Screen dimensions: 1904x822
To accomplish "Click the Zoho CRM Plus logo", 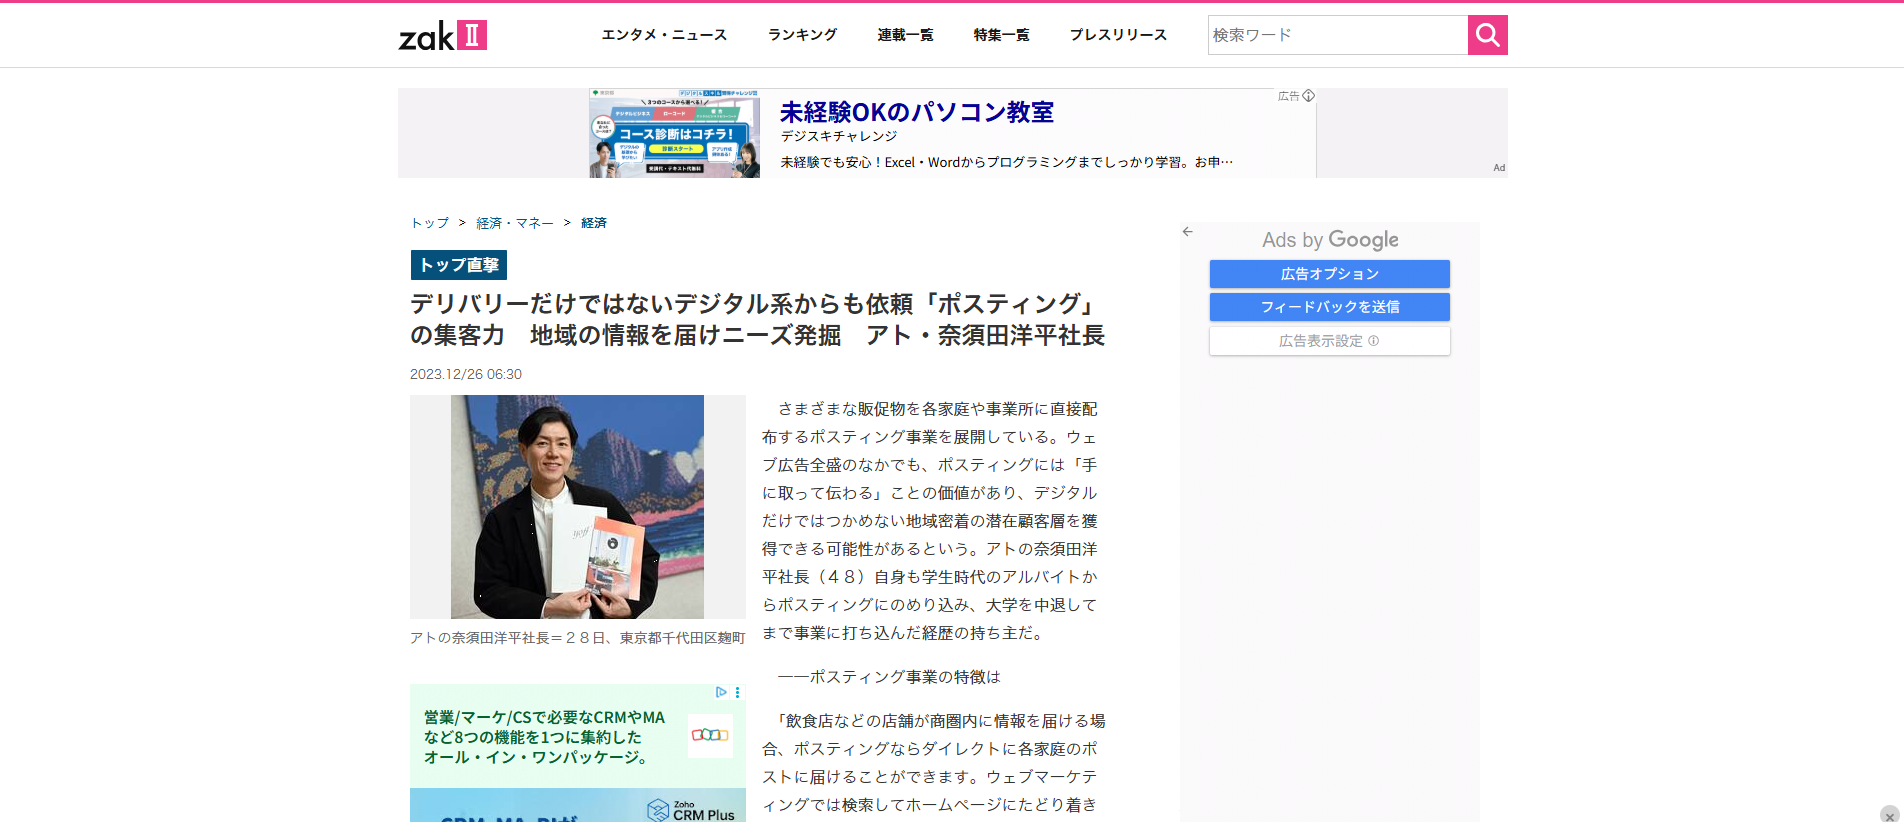I will pyautogui.click(x=691, y=810).
